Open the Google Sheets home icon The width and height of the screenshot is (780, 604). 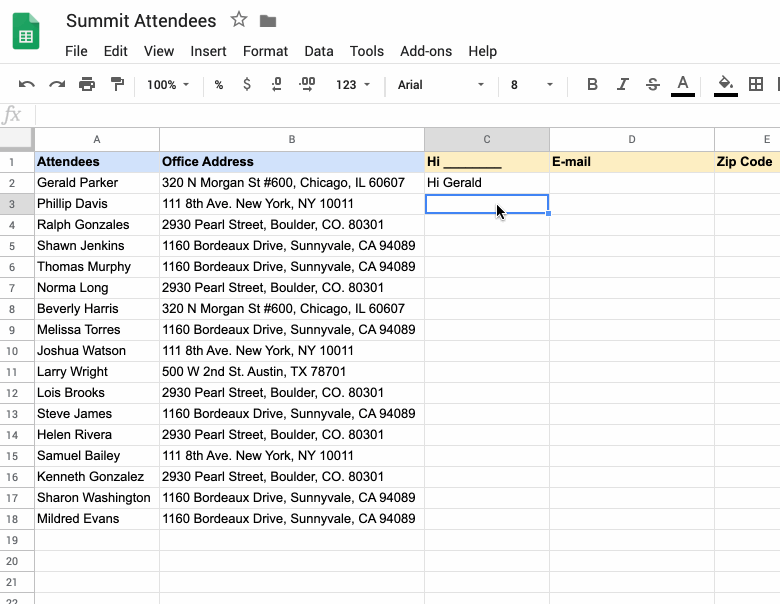26,31
